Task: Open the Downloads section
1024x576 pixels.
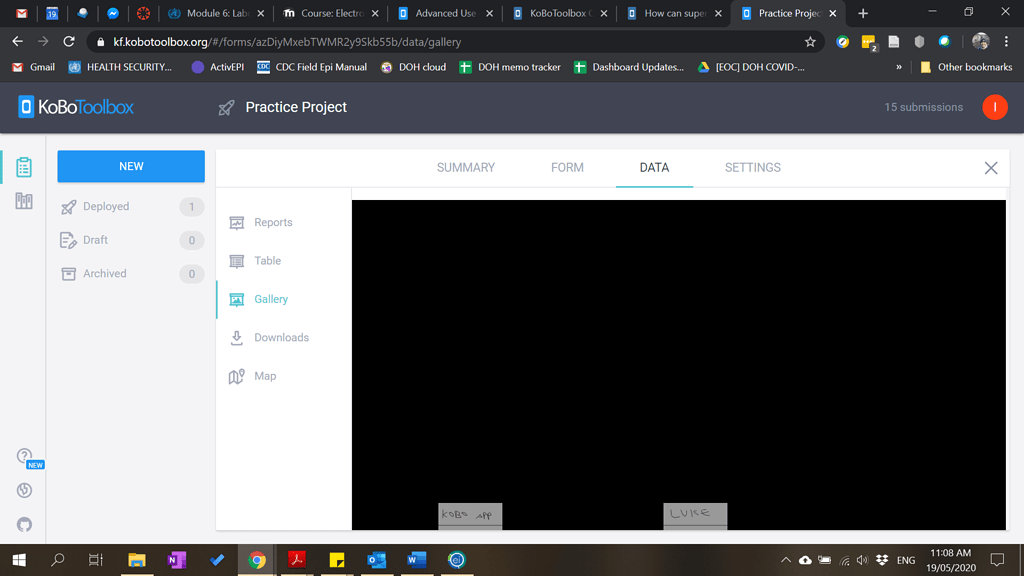Action: pyautogui.click(x=236, y=337)
